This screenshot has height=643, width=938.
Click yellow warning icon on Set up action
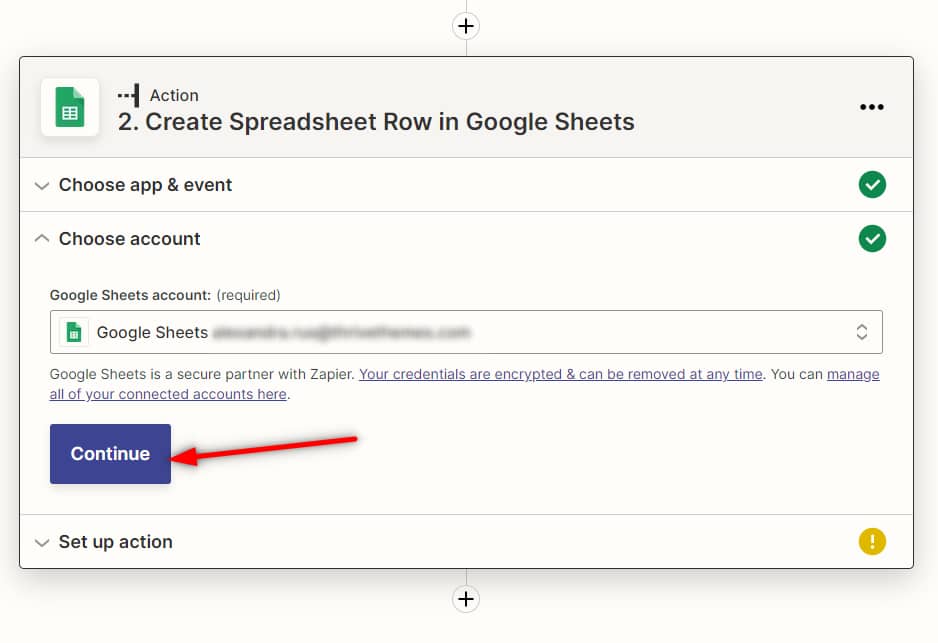click(872, 542)
